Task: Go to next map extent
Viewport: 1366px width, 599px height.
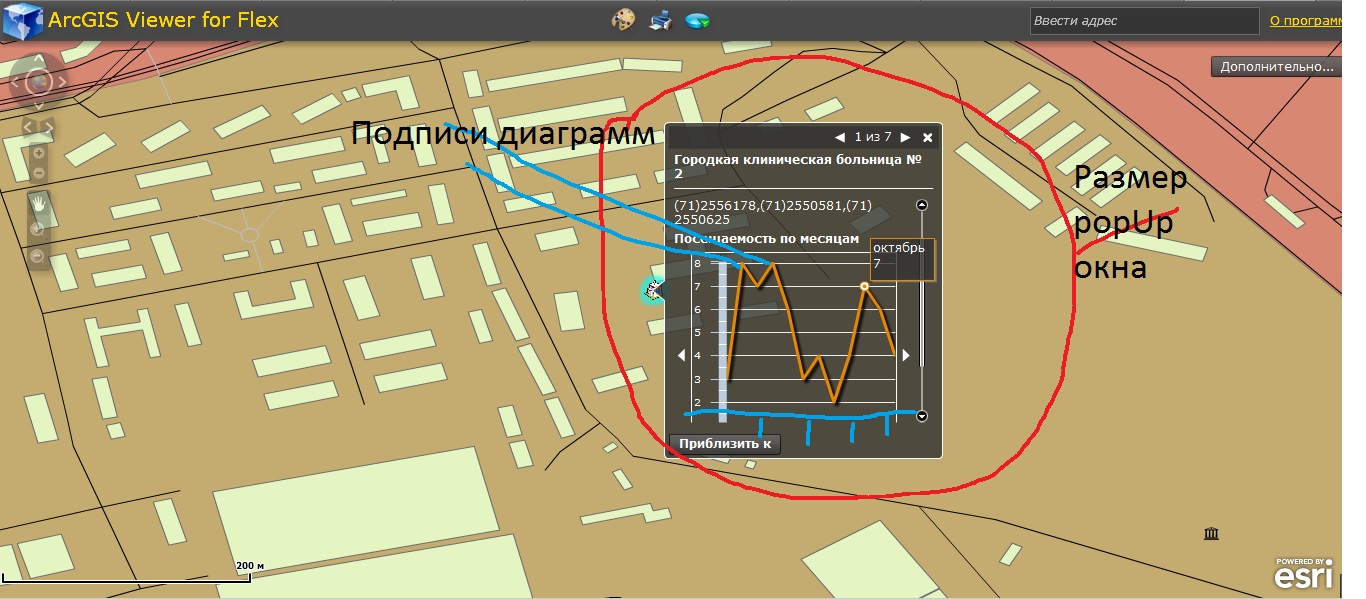Action: [48, 127]
